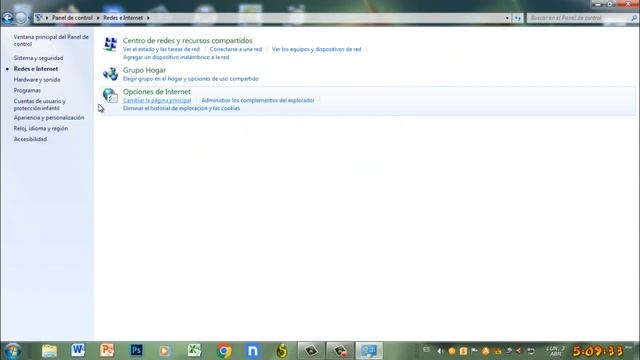Open Centro de redes y recursos compartidos icon

(110, 44)
